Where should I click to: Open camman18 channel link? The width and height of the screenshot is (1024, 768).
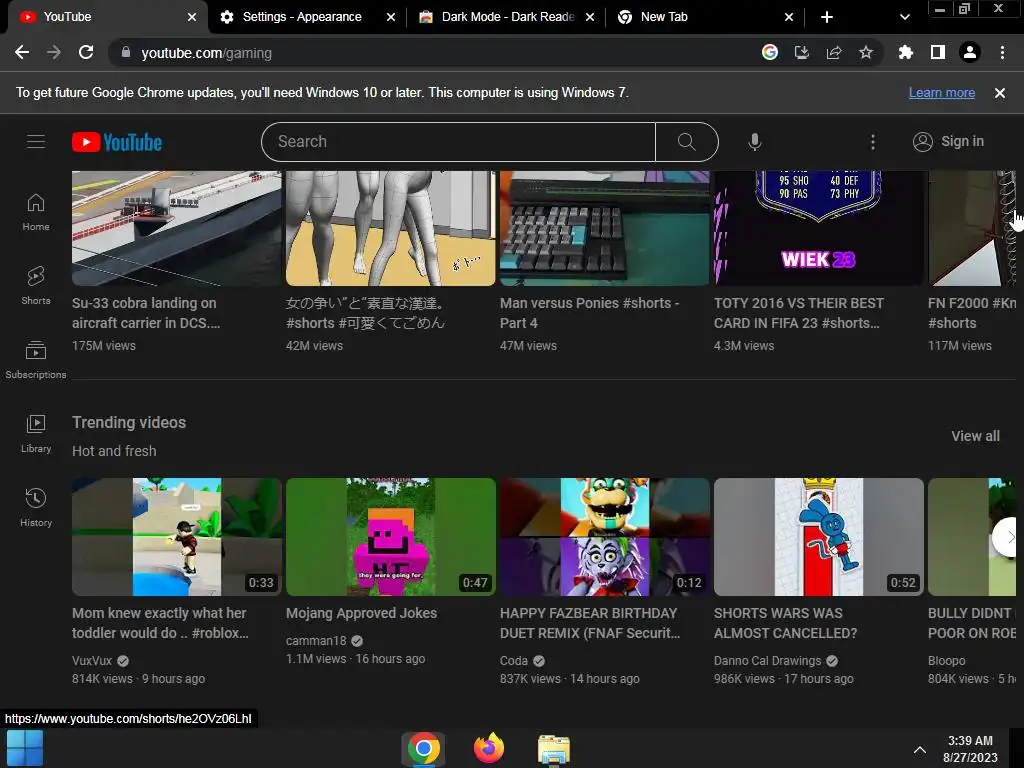[x=316, y=641]
